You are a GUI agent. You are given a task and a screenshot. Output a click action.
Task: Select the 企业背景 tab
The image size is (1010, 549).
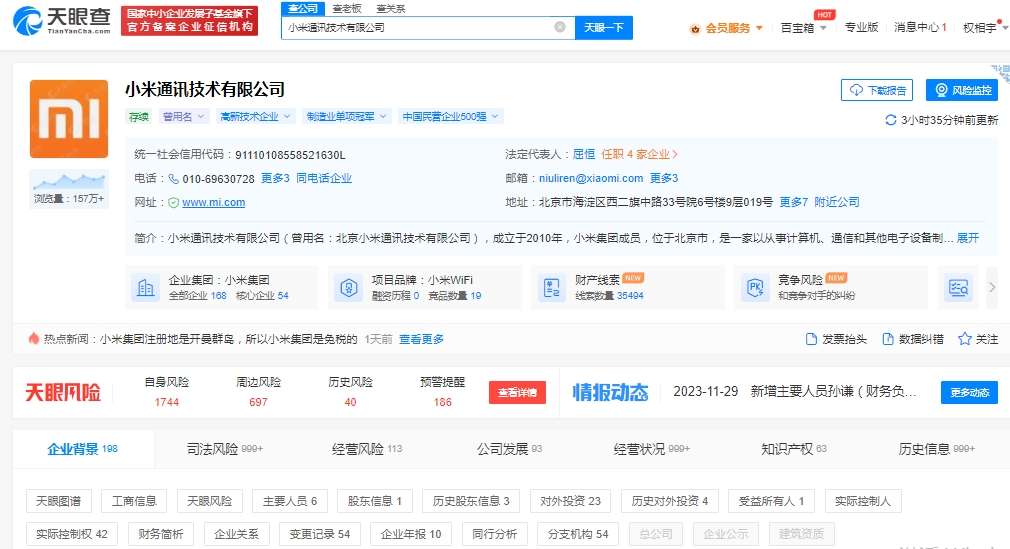[82, 448]
